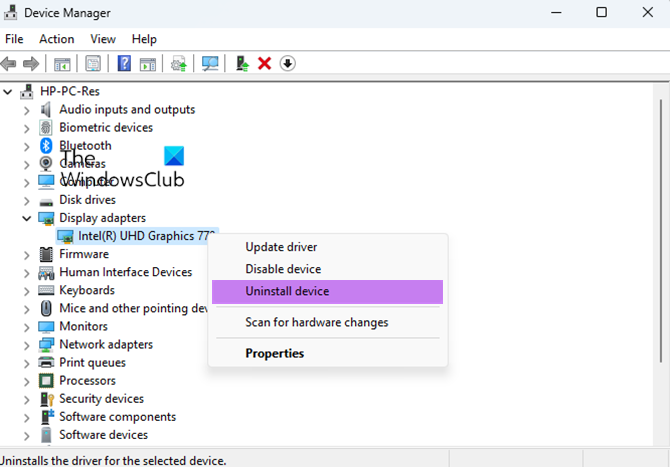Open the File menu
This screenshot has height=468, width=670.
coord(14,39)
